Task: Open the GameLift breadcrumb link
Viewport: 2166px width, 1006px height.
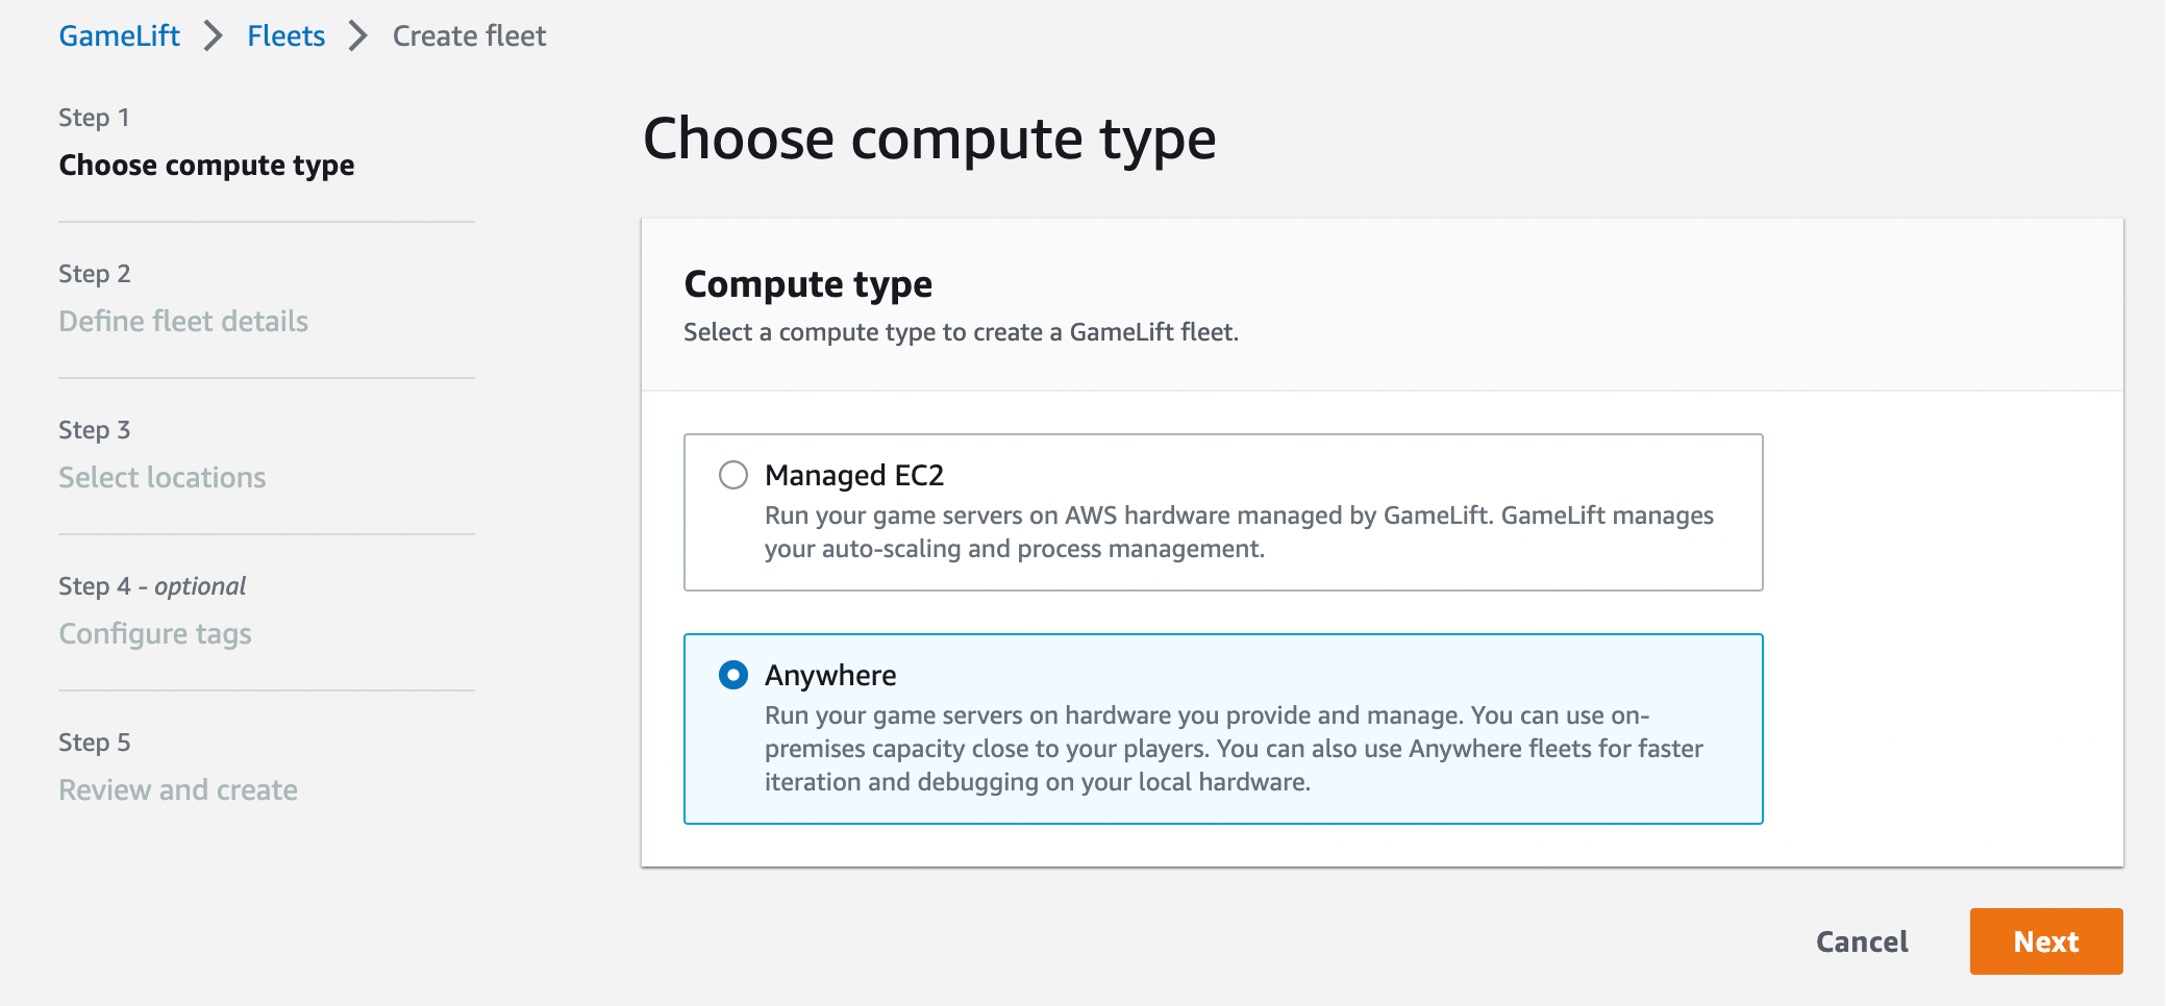Action: click(119, 36)
